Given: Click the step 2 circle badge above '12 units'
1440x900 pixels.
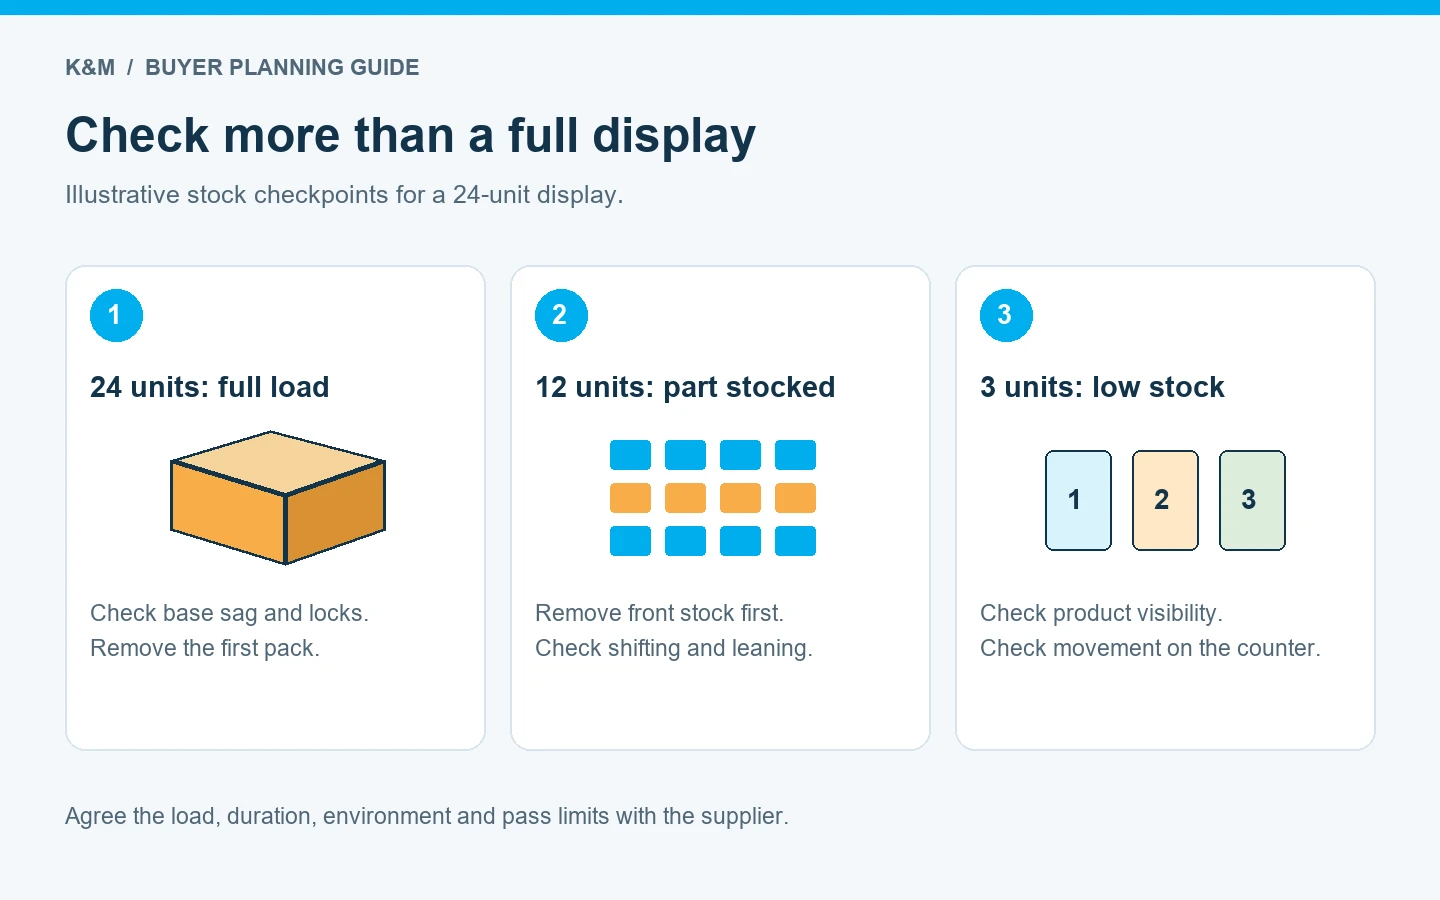Looking at the screenshot, I should 561,315.
